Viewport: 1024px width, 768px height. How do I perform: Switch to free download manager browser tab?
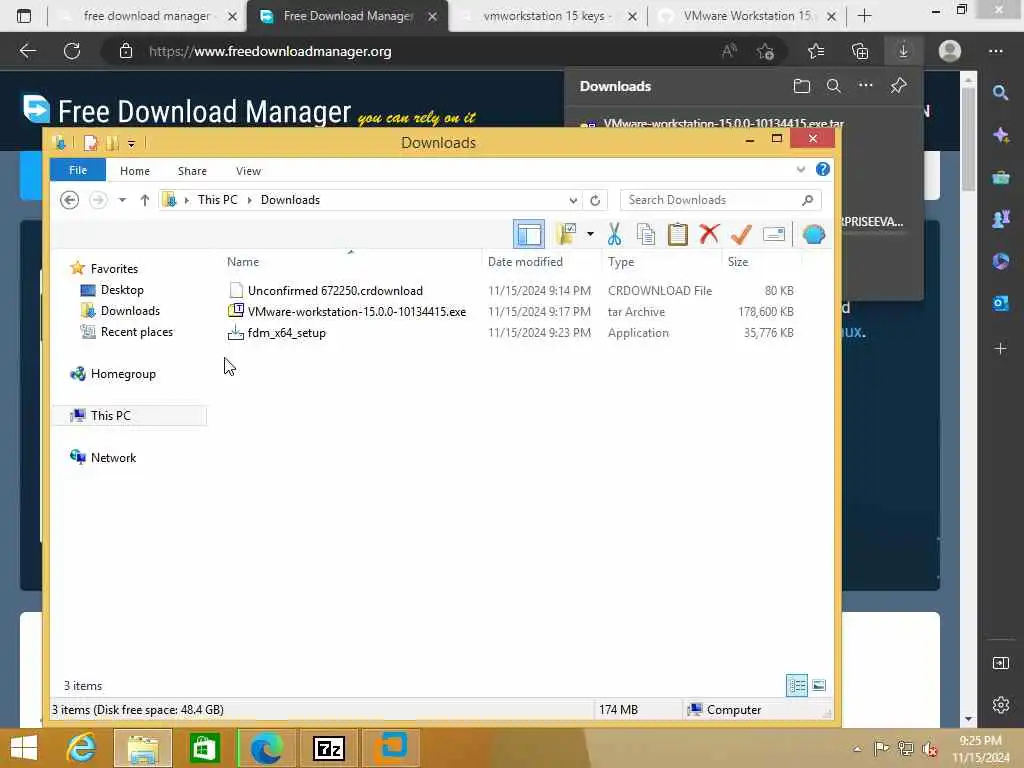coord(147,16)
